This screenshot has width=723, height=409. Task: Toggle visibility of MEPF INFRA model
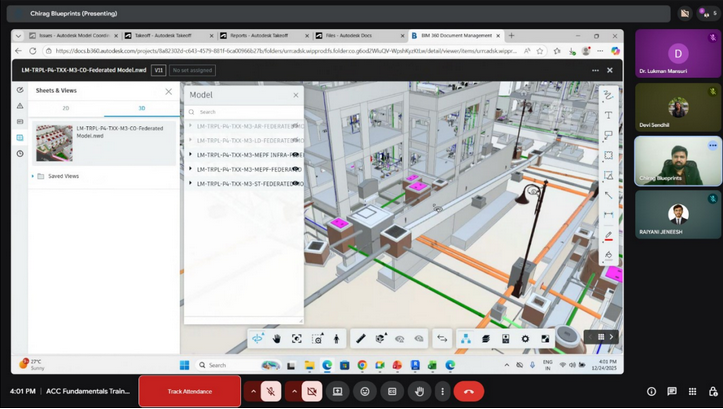(x=296, y=155)
